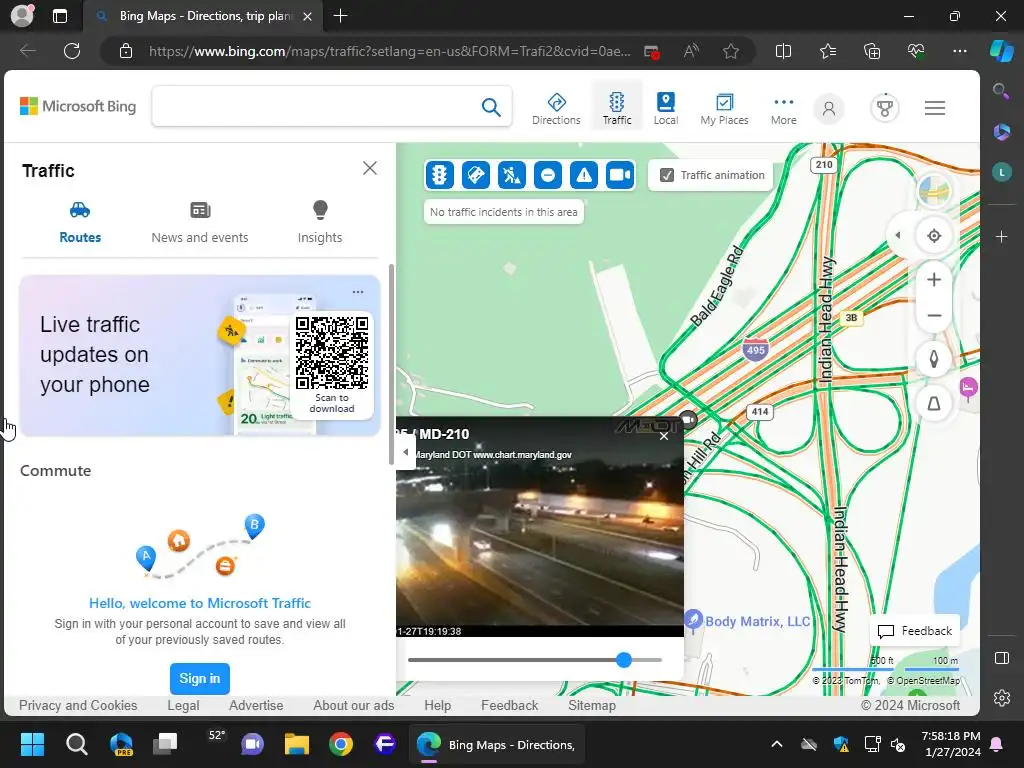Open browser Collections icon
Screen dimensions: 1024x768
coord(872,51)
